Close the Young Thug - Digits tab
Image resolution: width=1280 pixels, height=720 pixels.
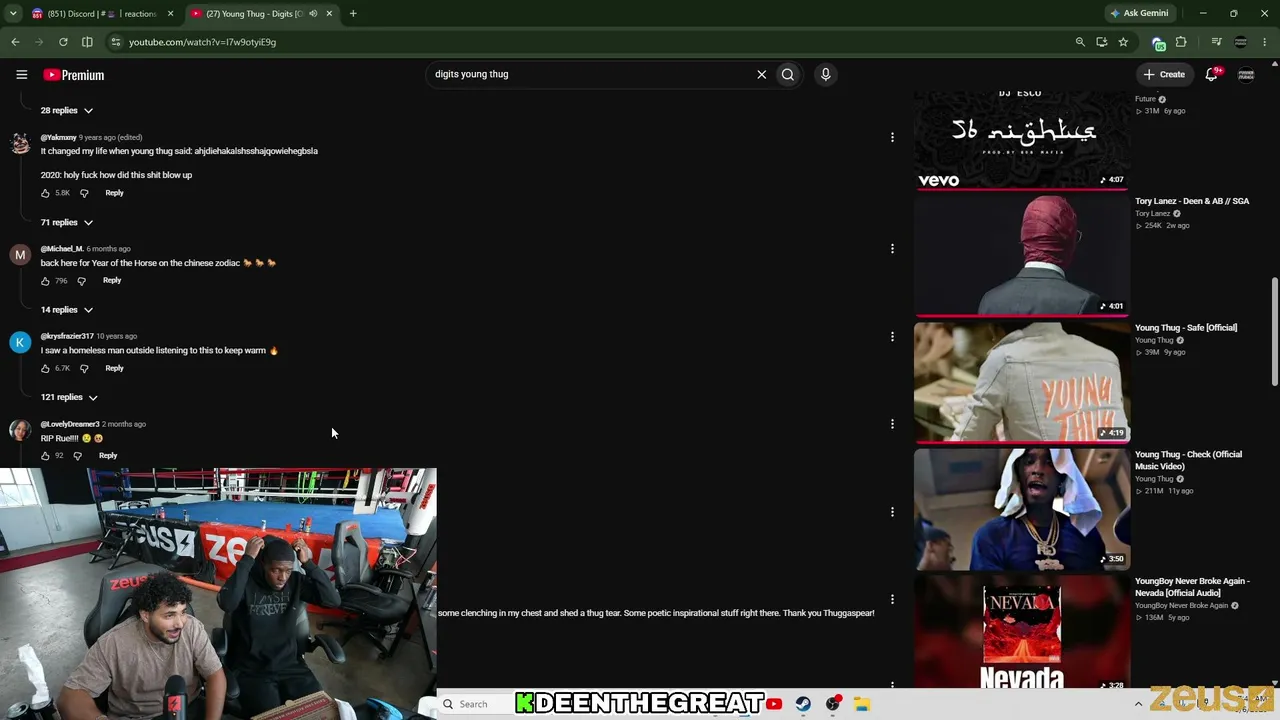tap(329, 14)
